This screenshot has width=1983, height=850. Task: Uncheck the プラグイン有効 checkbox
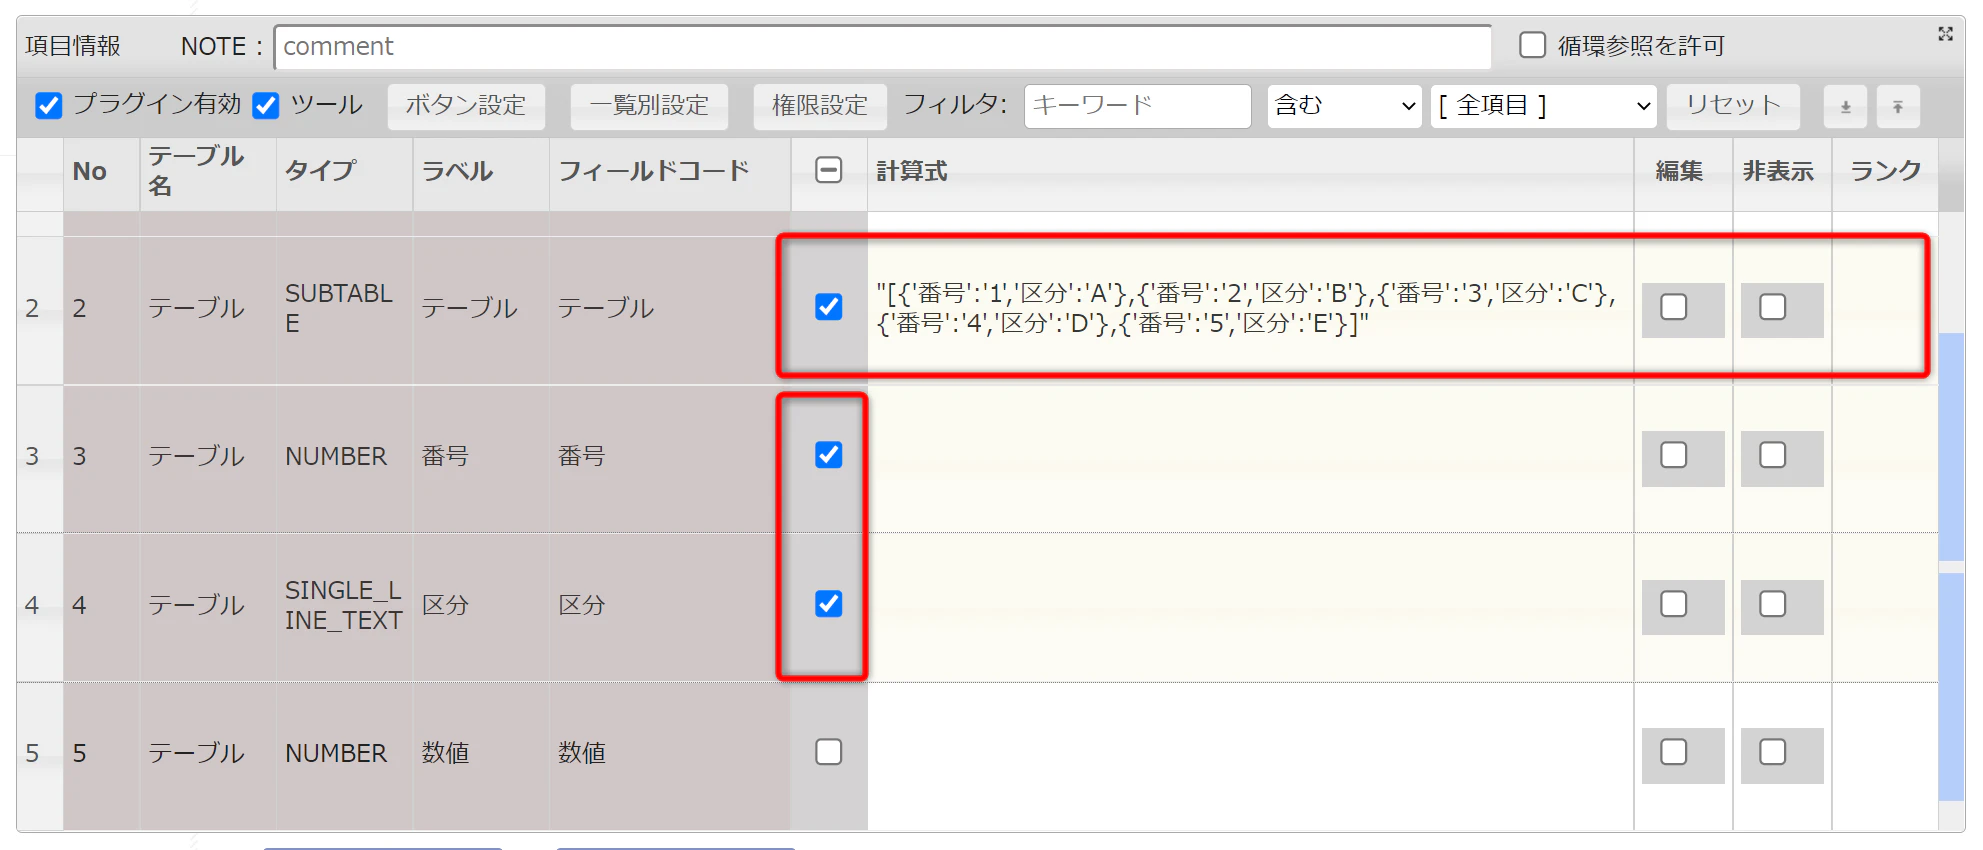[x=48, y=105]
